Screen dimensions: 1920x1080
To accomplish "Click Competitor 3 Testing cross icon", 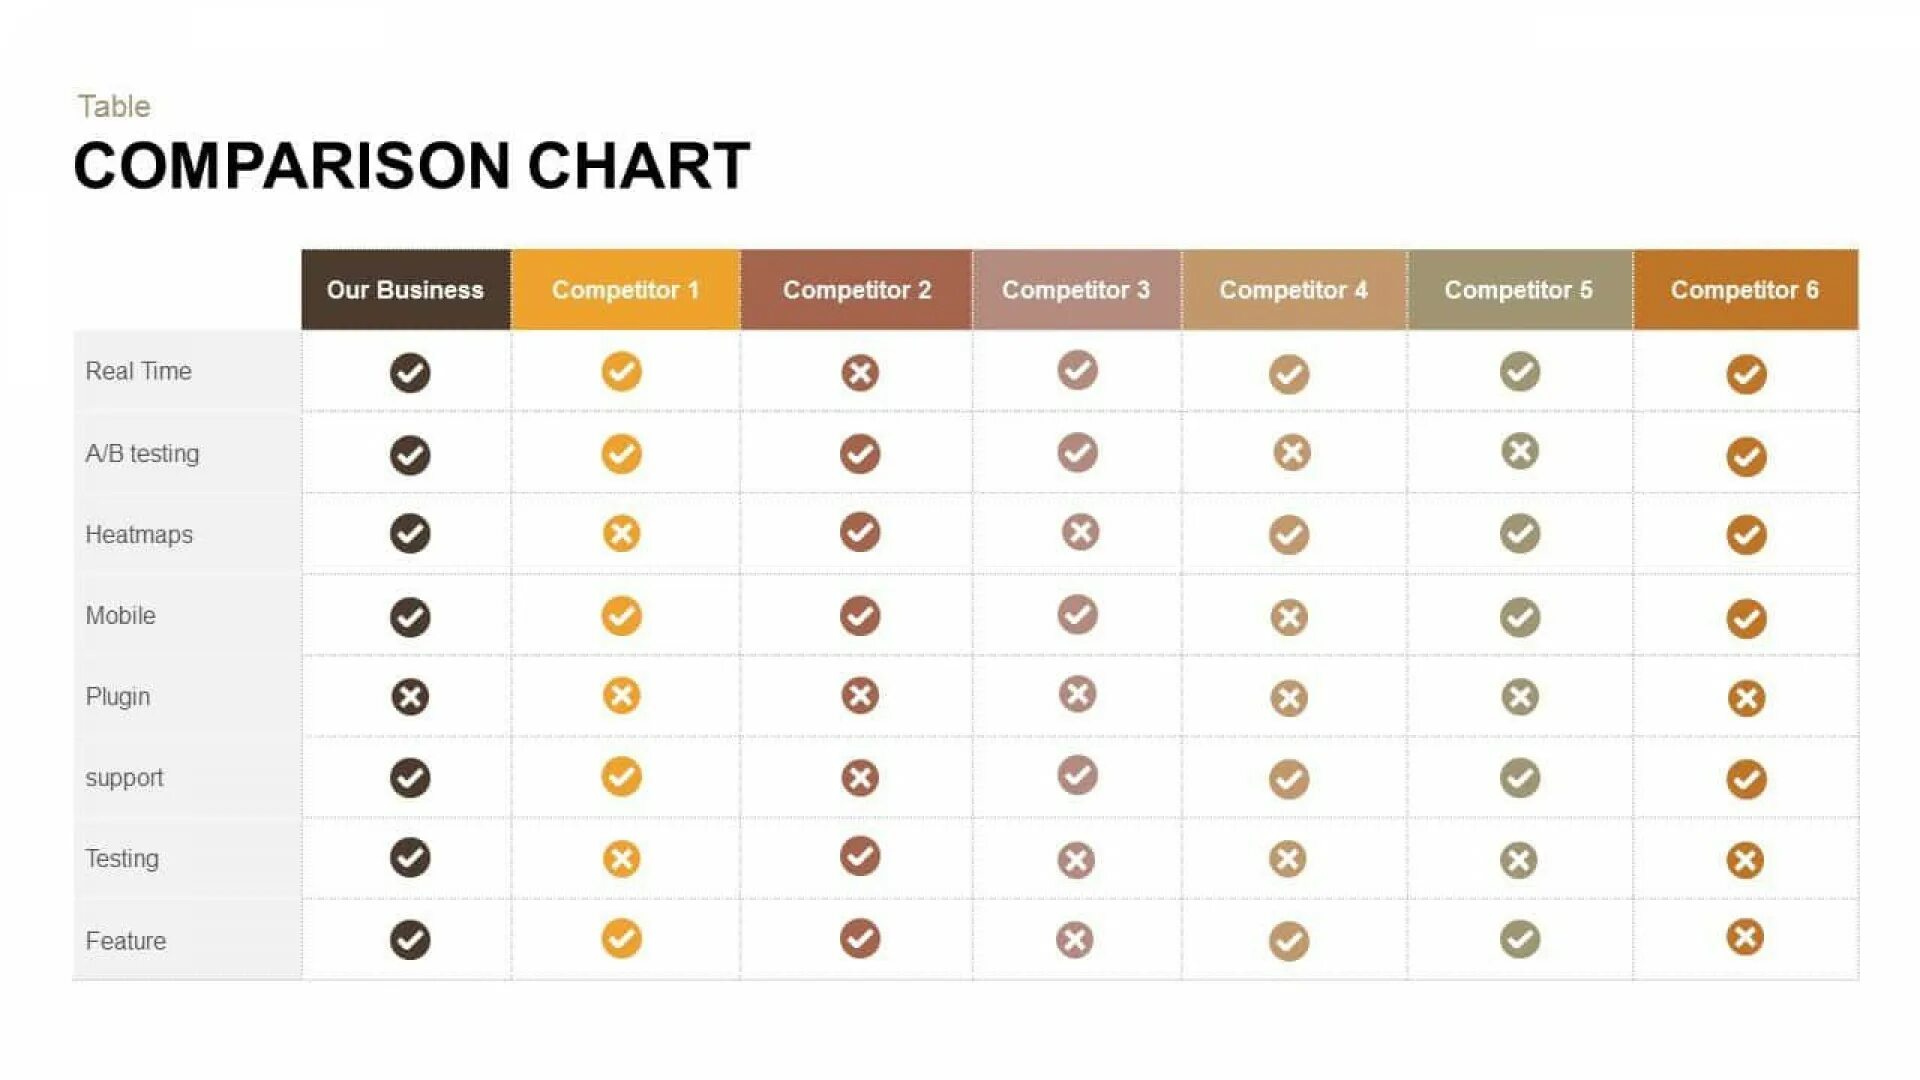I will click(1076, 860).
